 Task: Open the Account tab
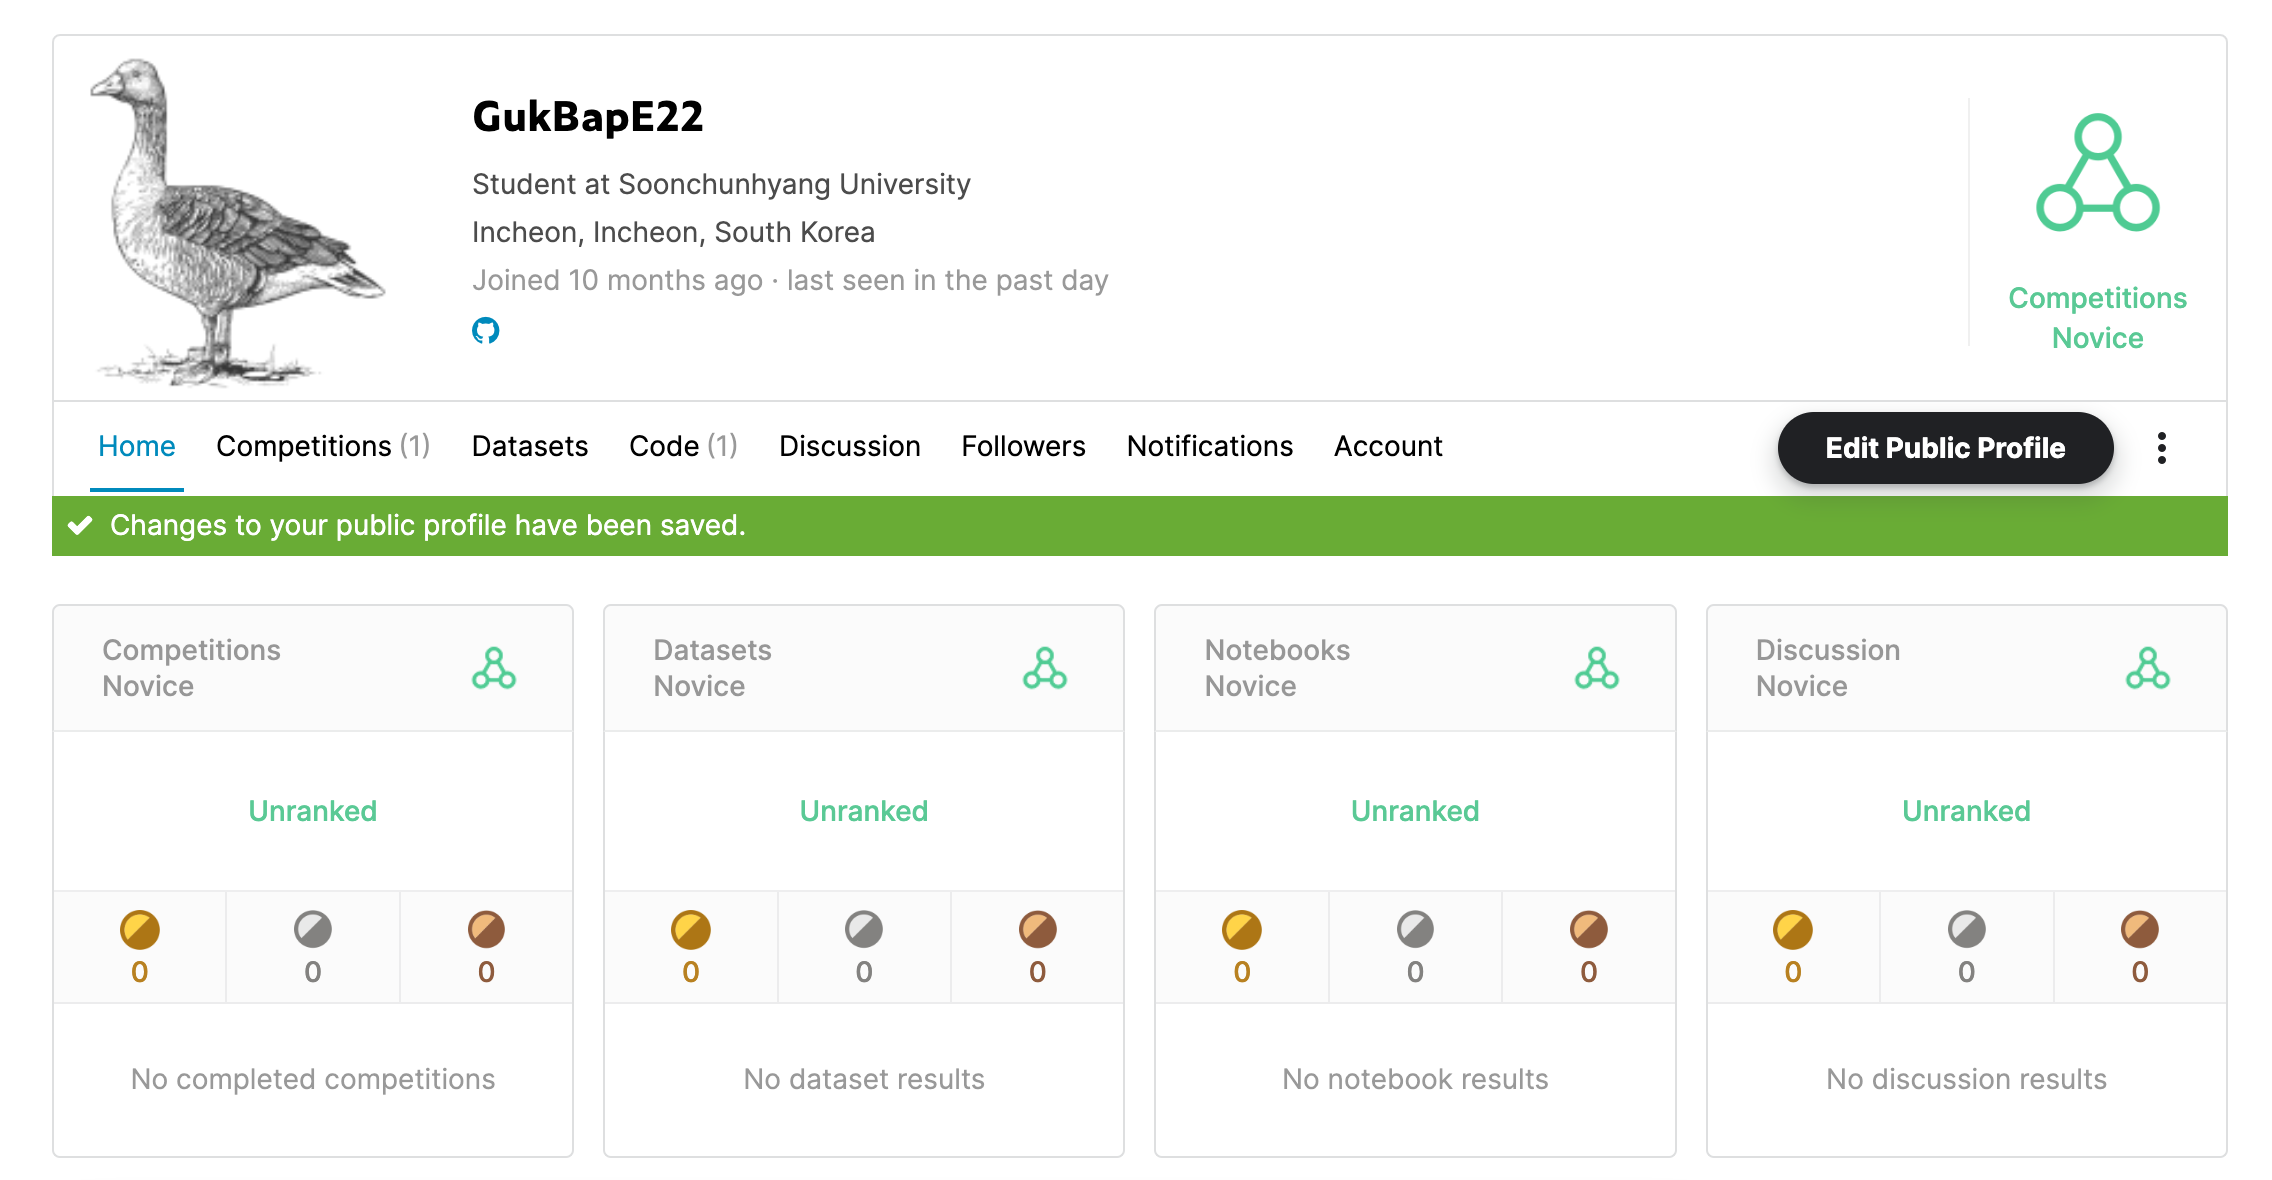click(1388, 446)
